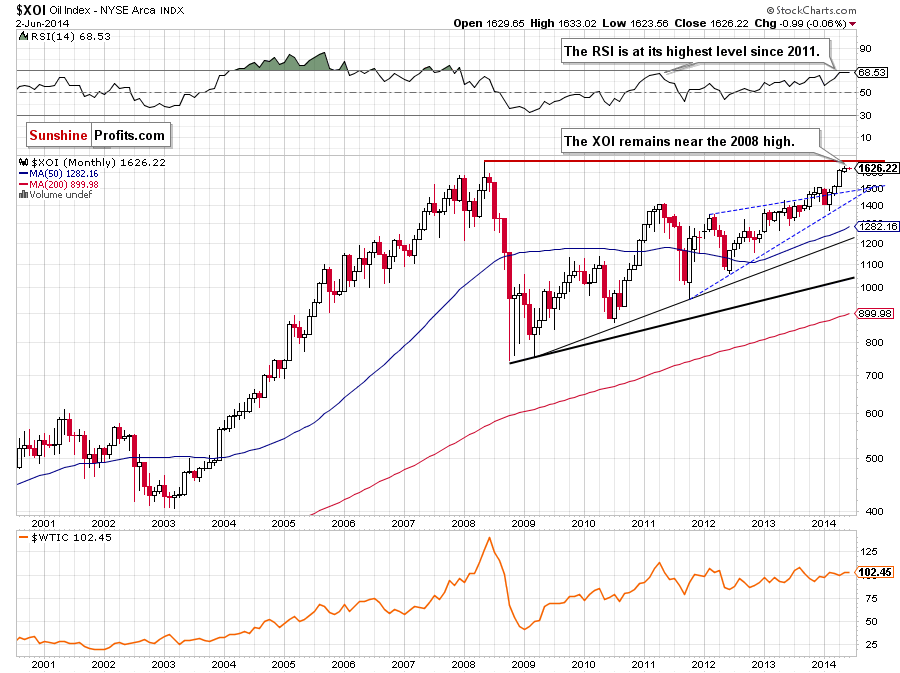The width and height of the screenshot is (900, 673).
Task: Click the MA(200) 899.98 legend text
Action: [x=64, y=184]
